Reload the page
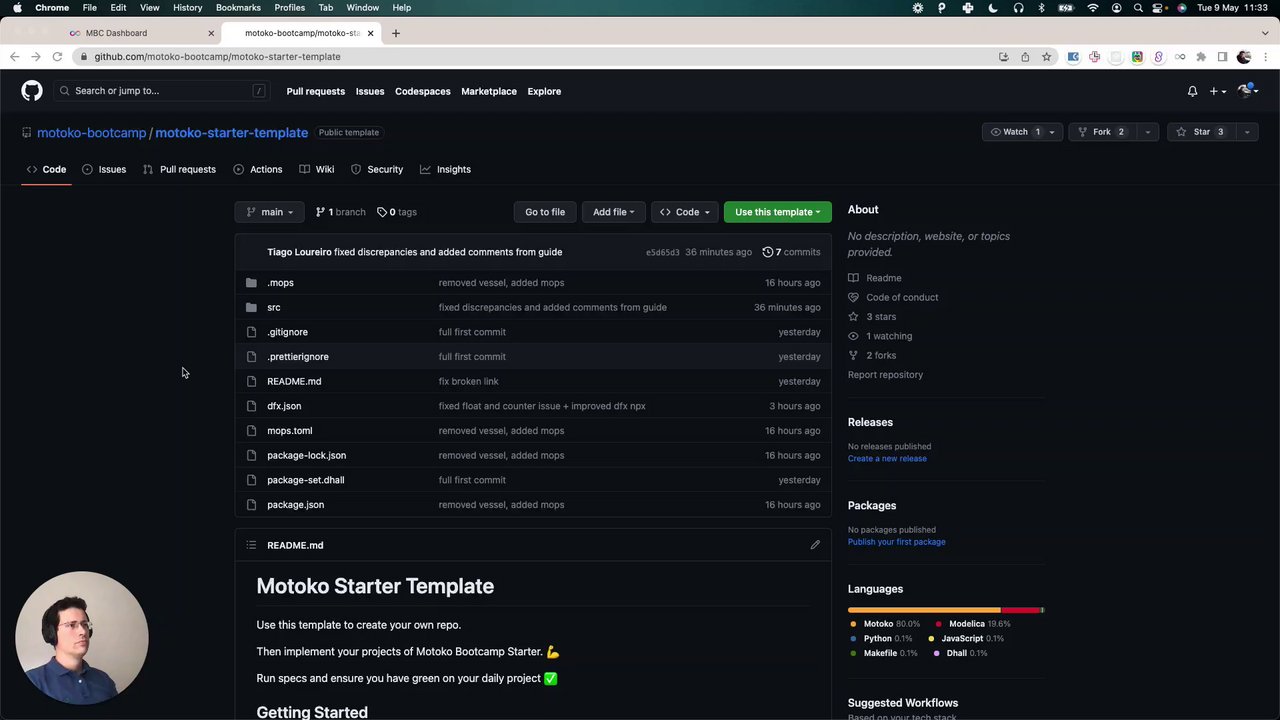This screenshot has height=720, width=1280. pyautogui.click(x=56, y=57)
